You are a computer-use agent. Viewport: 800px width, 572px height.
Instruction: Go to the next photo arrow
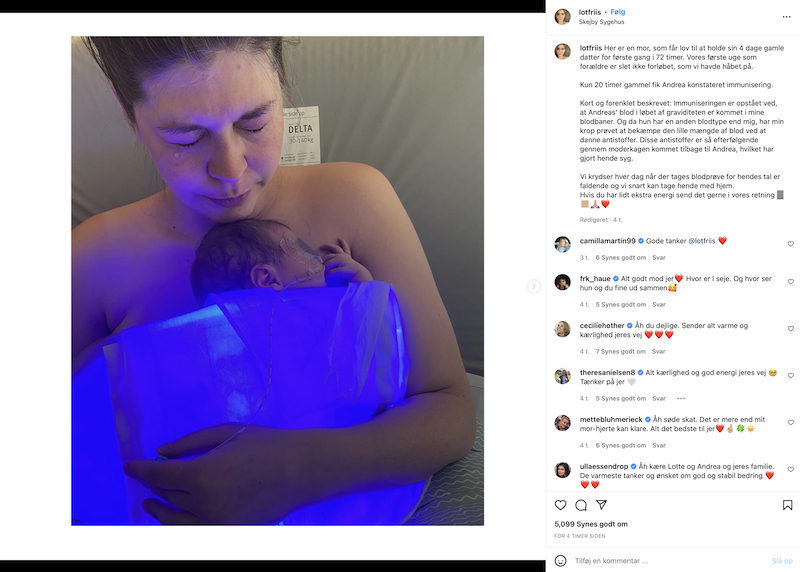point(534,286)
